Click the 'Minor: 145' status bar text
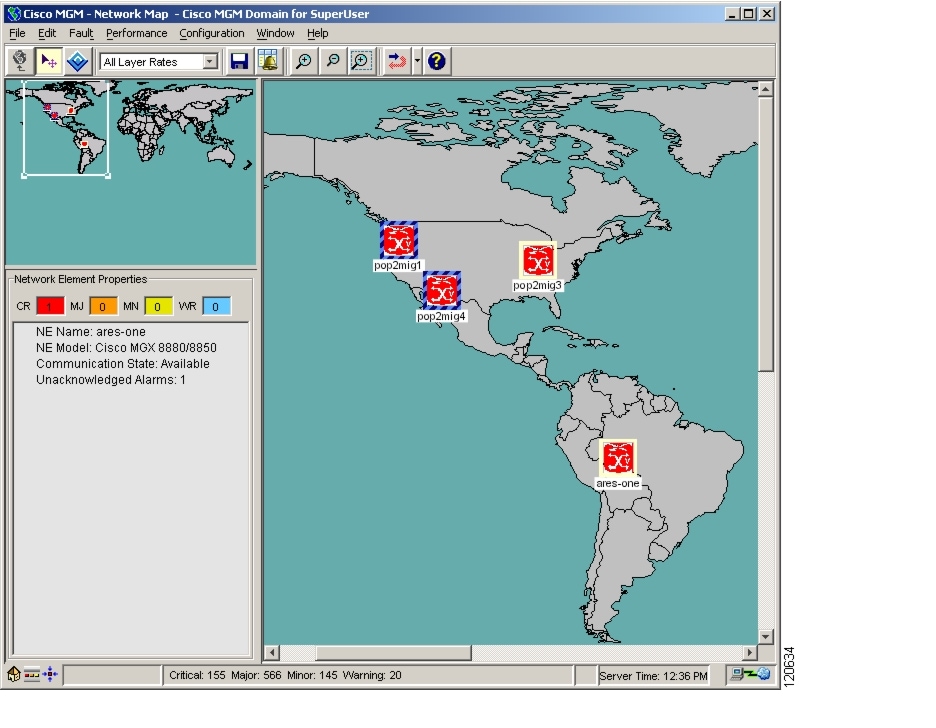The height and width of the screenshot is (728, 936). pos(312,675)
